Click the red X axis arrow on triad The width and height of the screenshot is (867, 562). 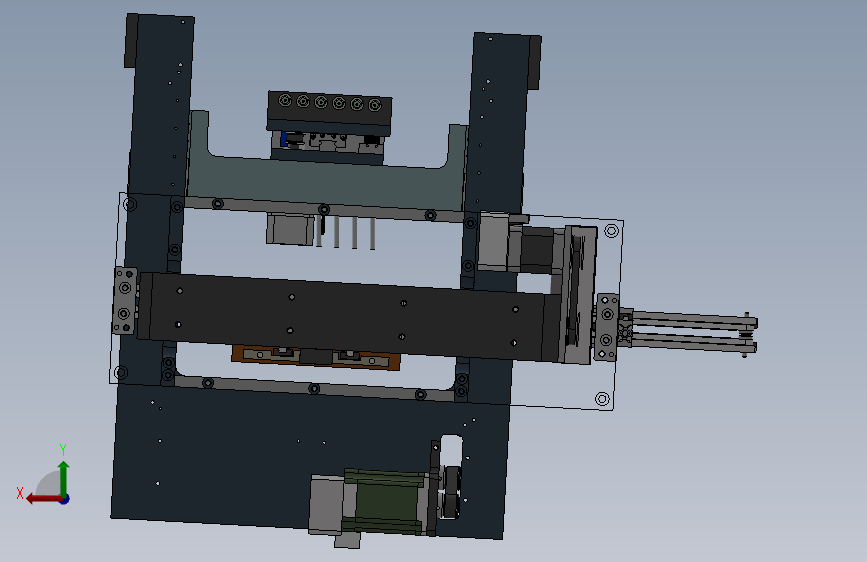click(43, 499)
